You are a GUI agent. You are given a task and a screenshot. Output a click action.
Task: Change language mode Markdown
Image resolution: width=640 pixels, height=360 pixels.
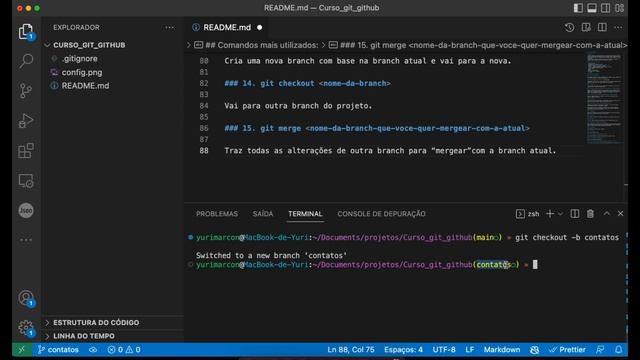pyautogui.click(x=502, y=350)
